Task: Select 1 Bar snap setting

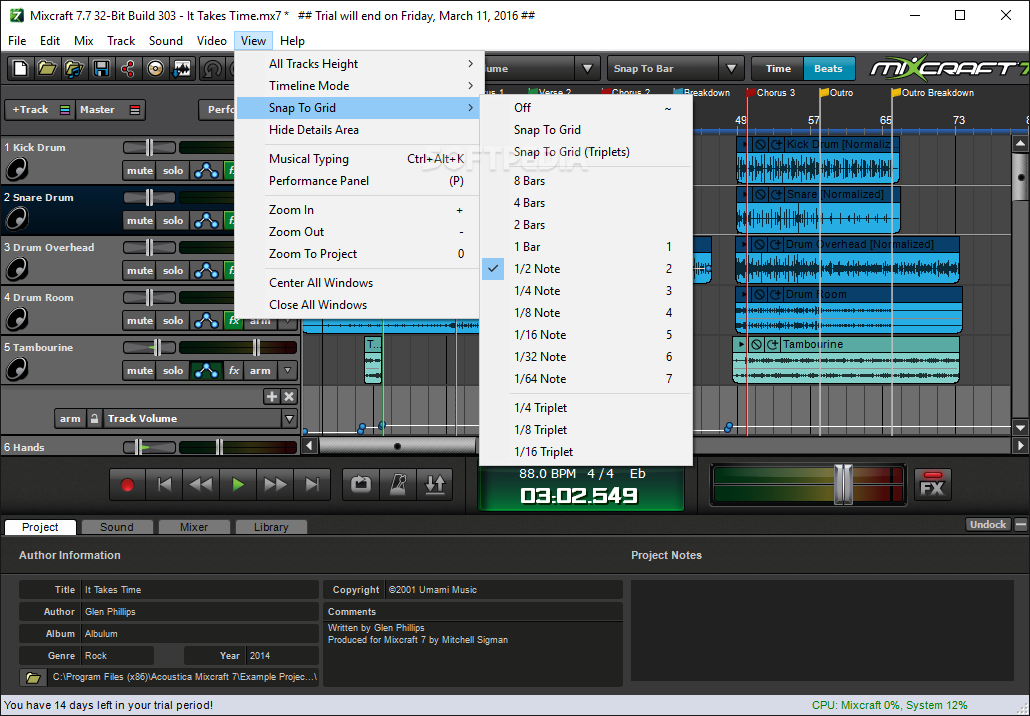Action: point(586,247)
